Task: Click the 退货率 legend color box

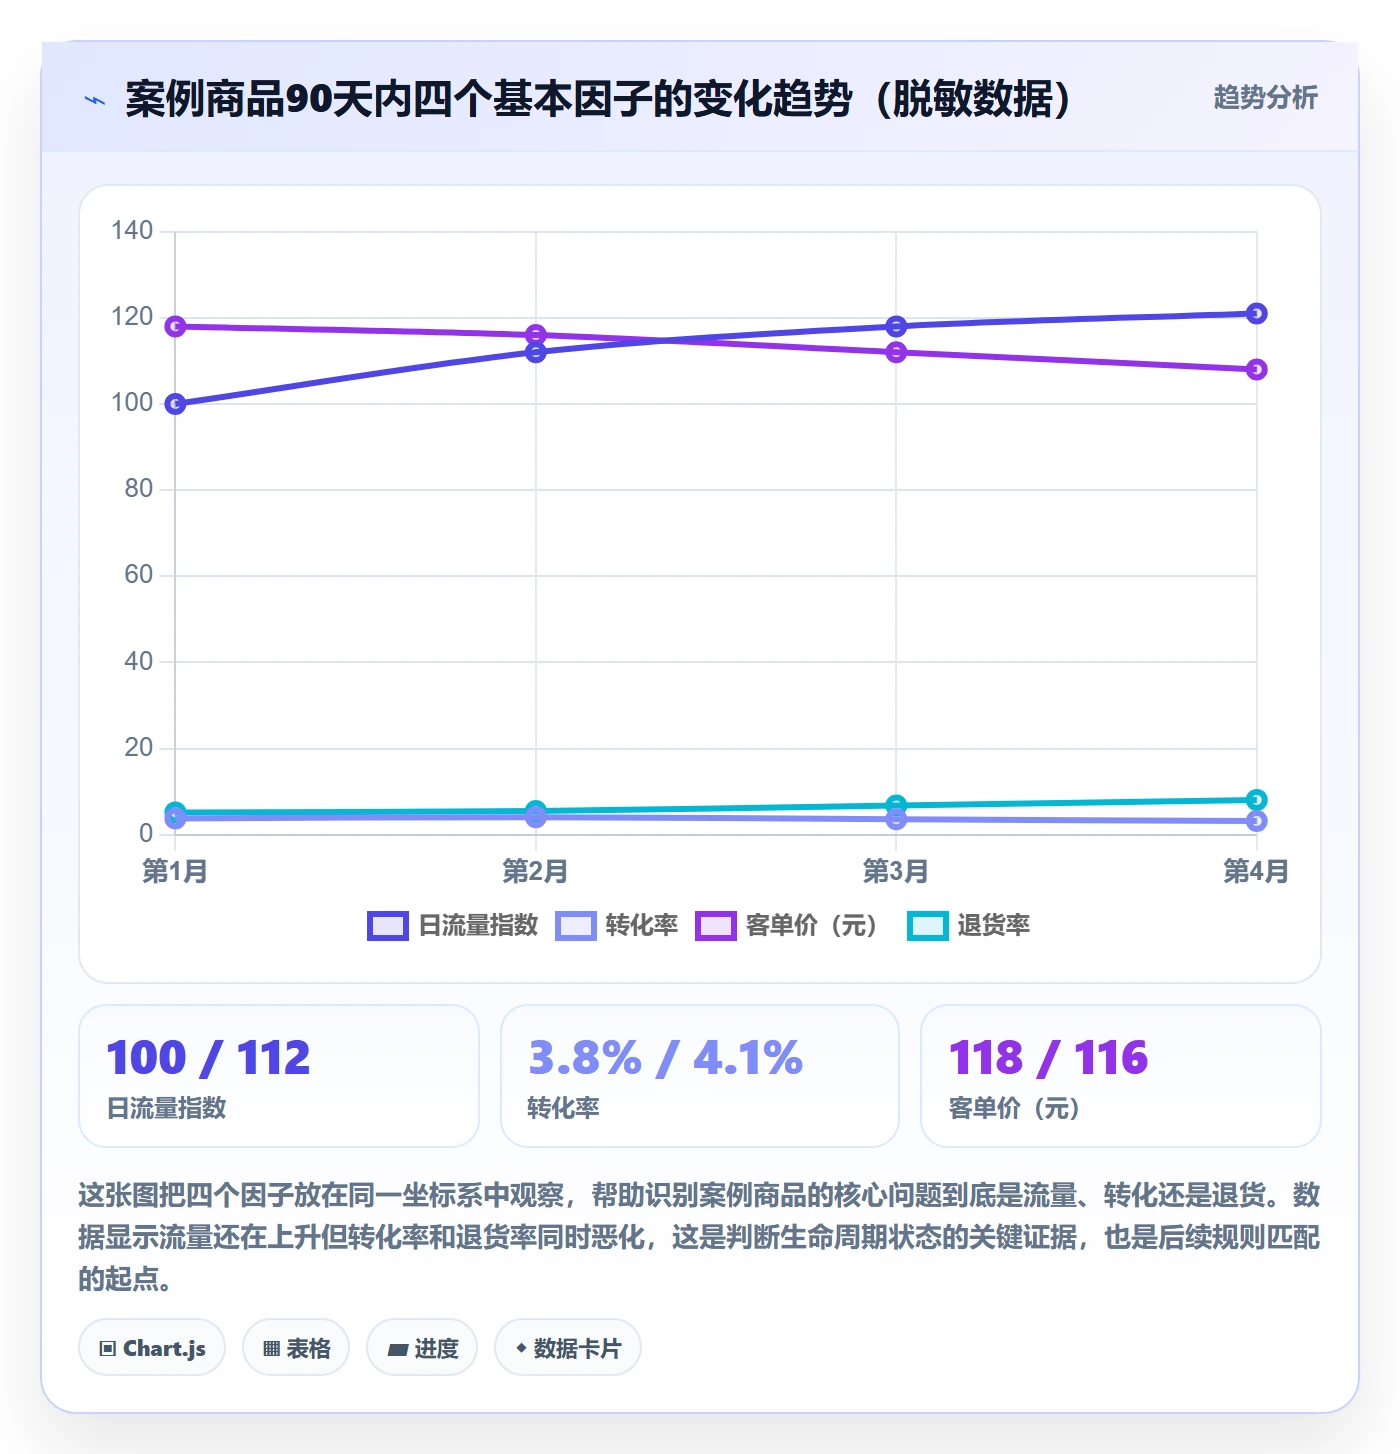Action: tap(928, 926)
